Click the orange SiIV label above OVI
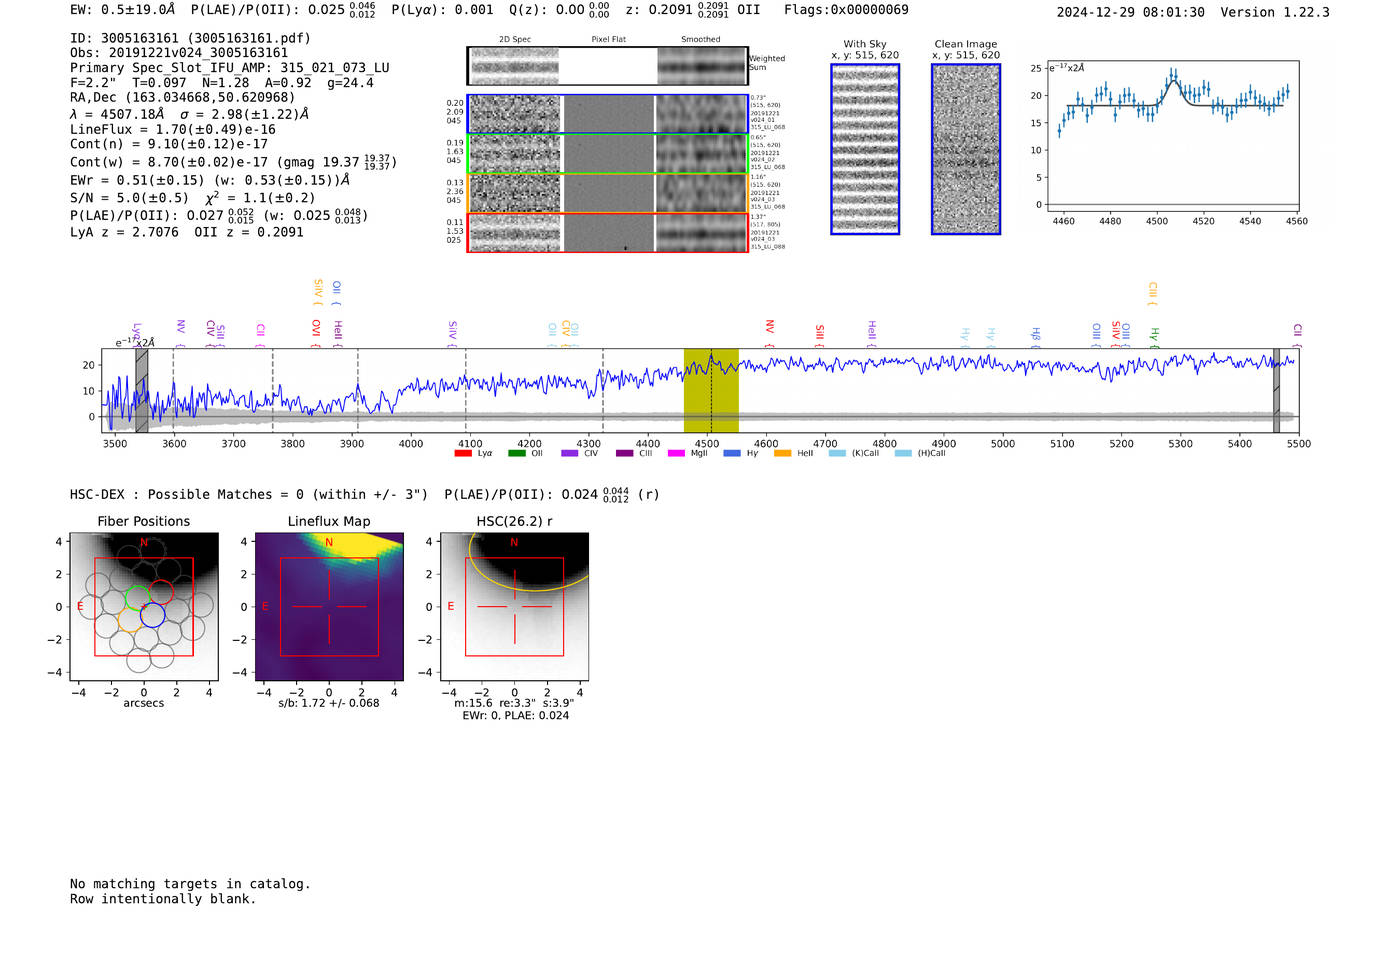1400x953 pixels. [x=318, y=292]
